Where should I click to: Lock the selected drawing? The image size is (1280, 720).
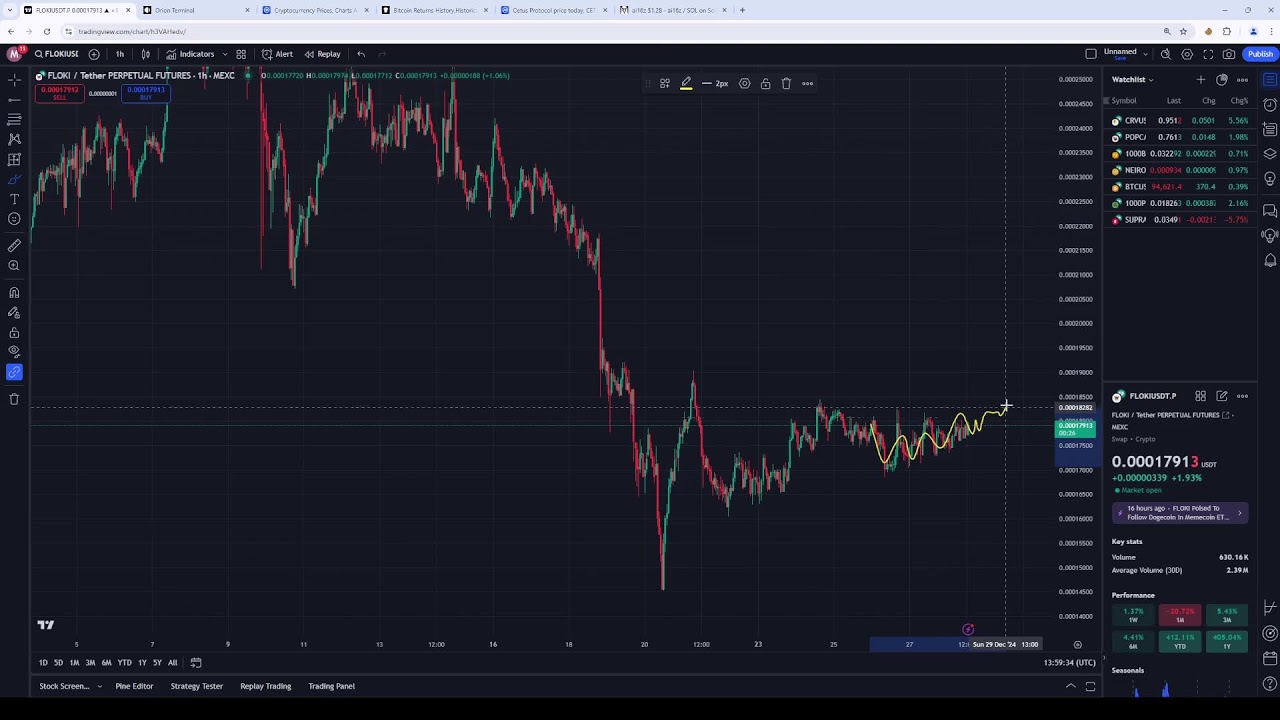pos(765,83)
